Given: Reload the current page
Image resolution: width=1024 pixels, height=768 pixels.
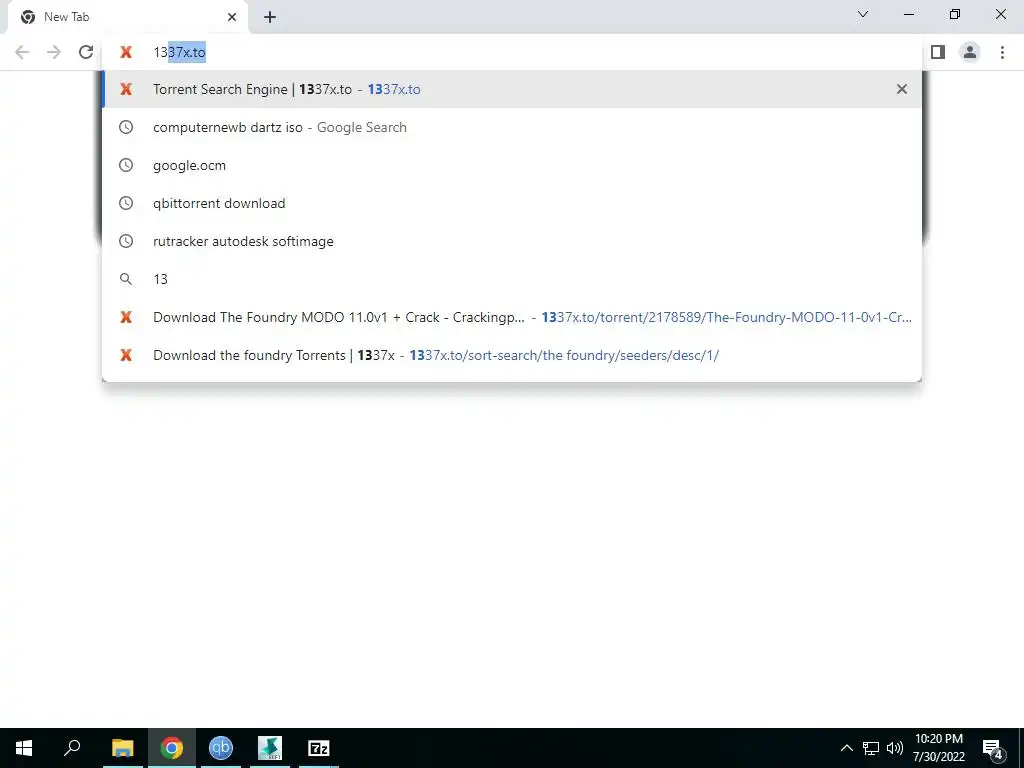Looking at the screenshot, I should pyautogui.click(x=86, y=52).
